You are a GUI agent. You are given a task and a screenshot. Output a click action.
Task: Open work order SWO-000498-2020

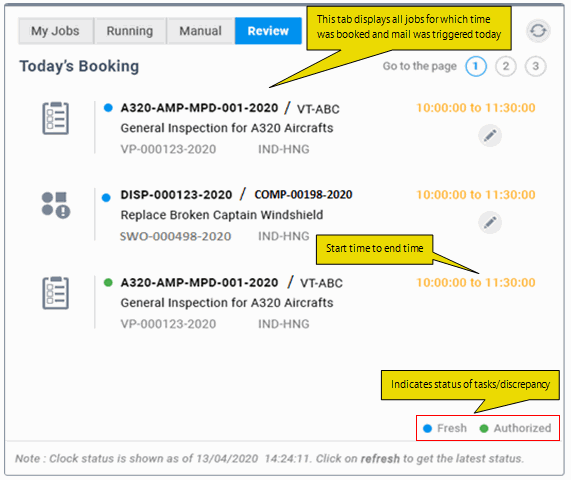[x=176, y=237]
